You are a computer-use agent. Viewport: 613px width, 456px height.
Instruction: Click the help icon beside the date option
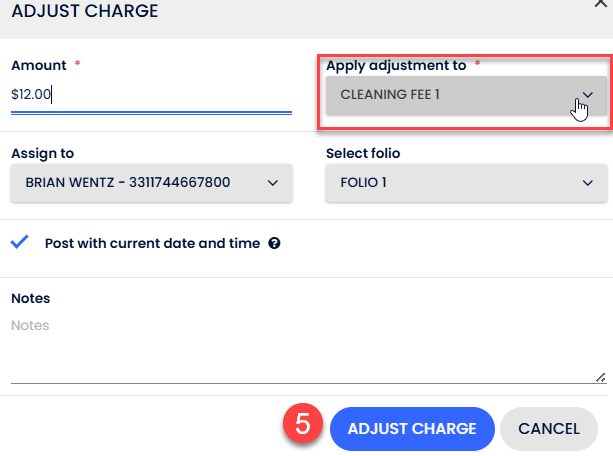[274, 243]
